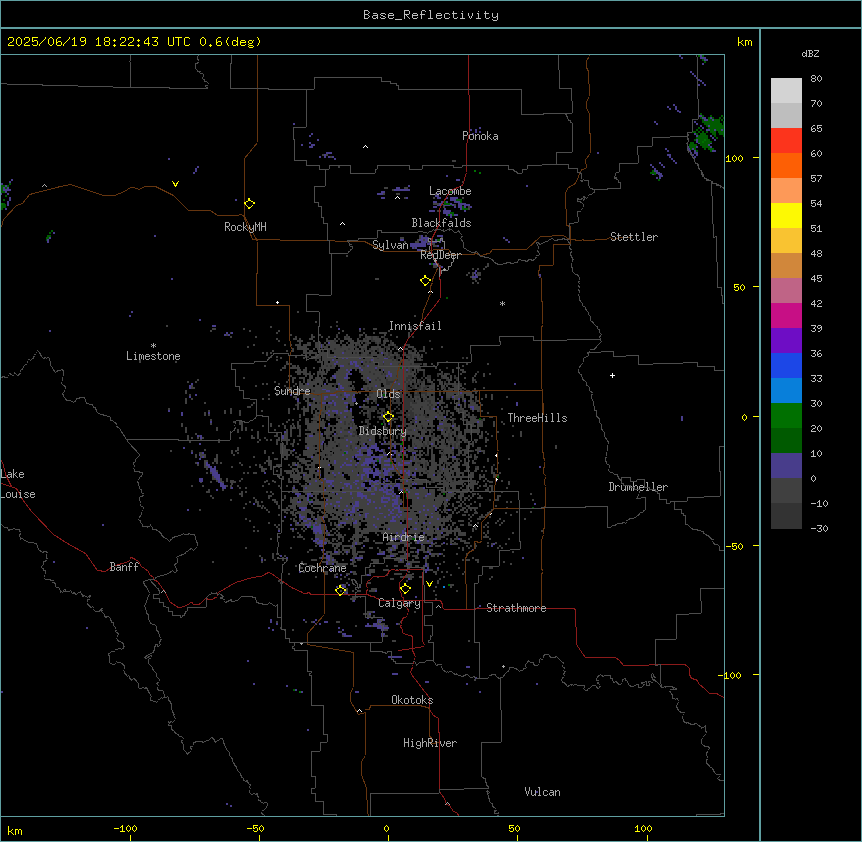Select the light blue 33 dBZ legend swatch
The width and height of the screenshot is (862, 842).
coord(786,390)
